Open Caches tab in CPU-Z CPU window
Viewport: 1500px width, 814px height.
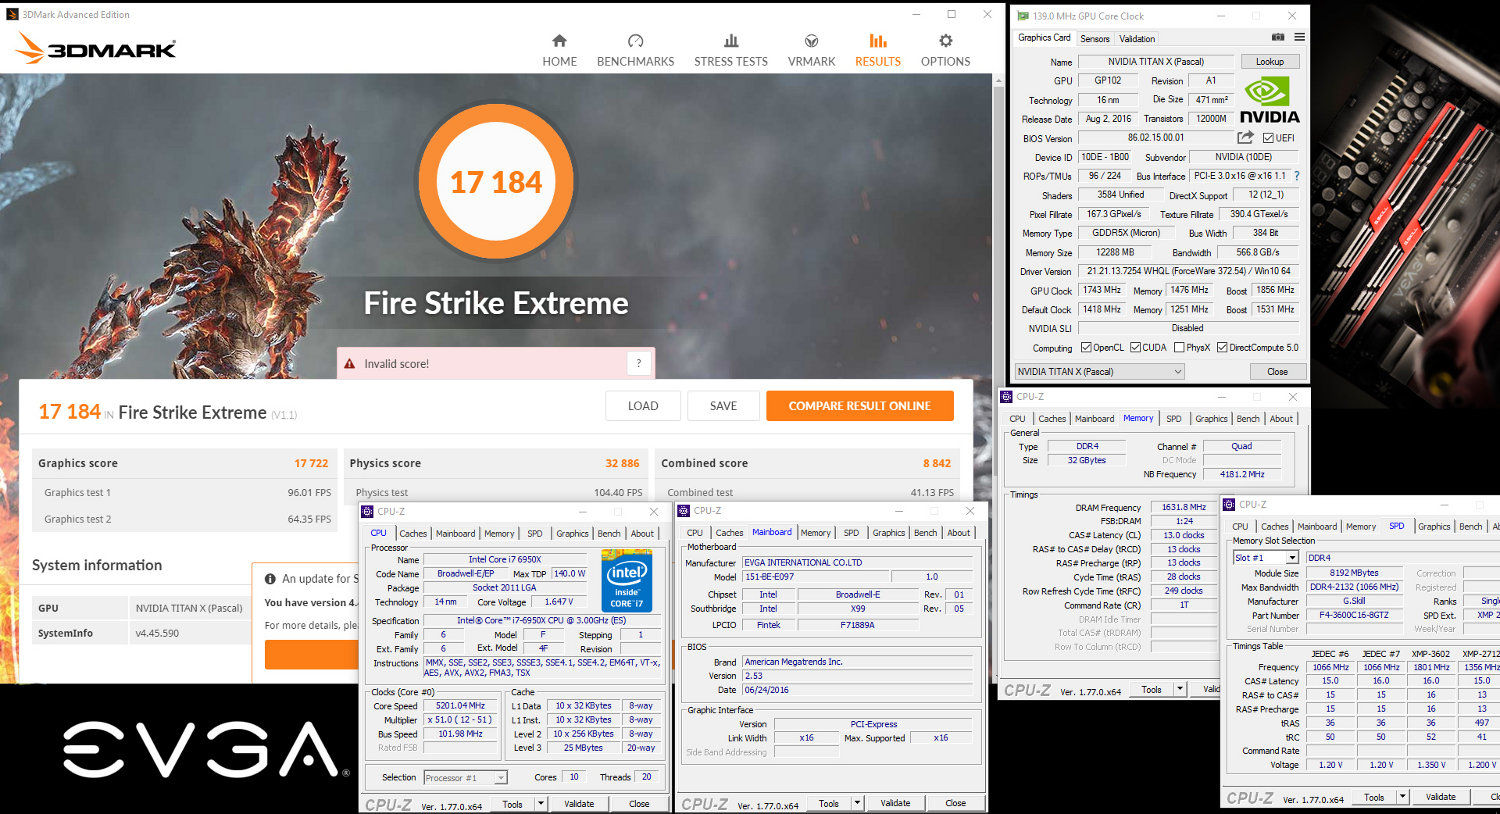413,534
